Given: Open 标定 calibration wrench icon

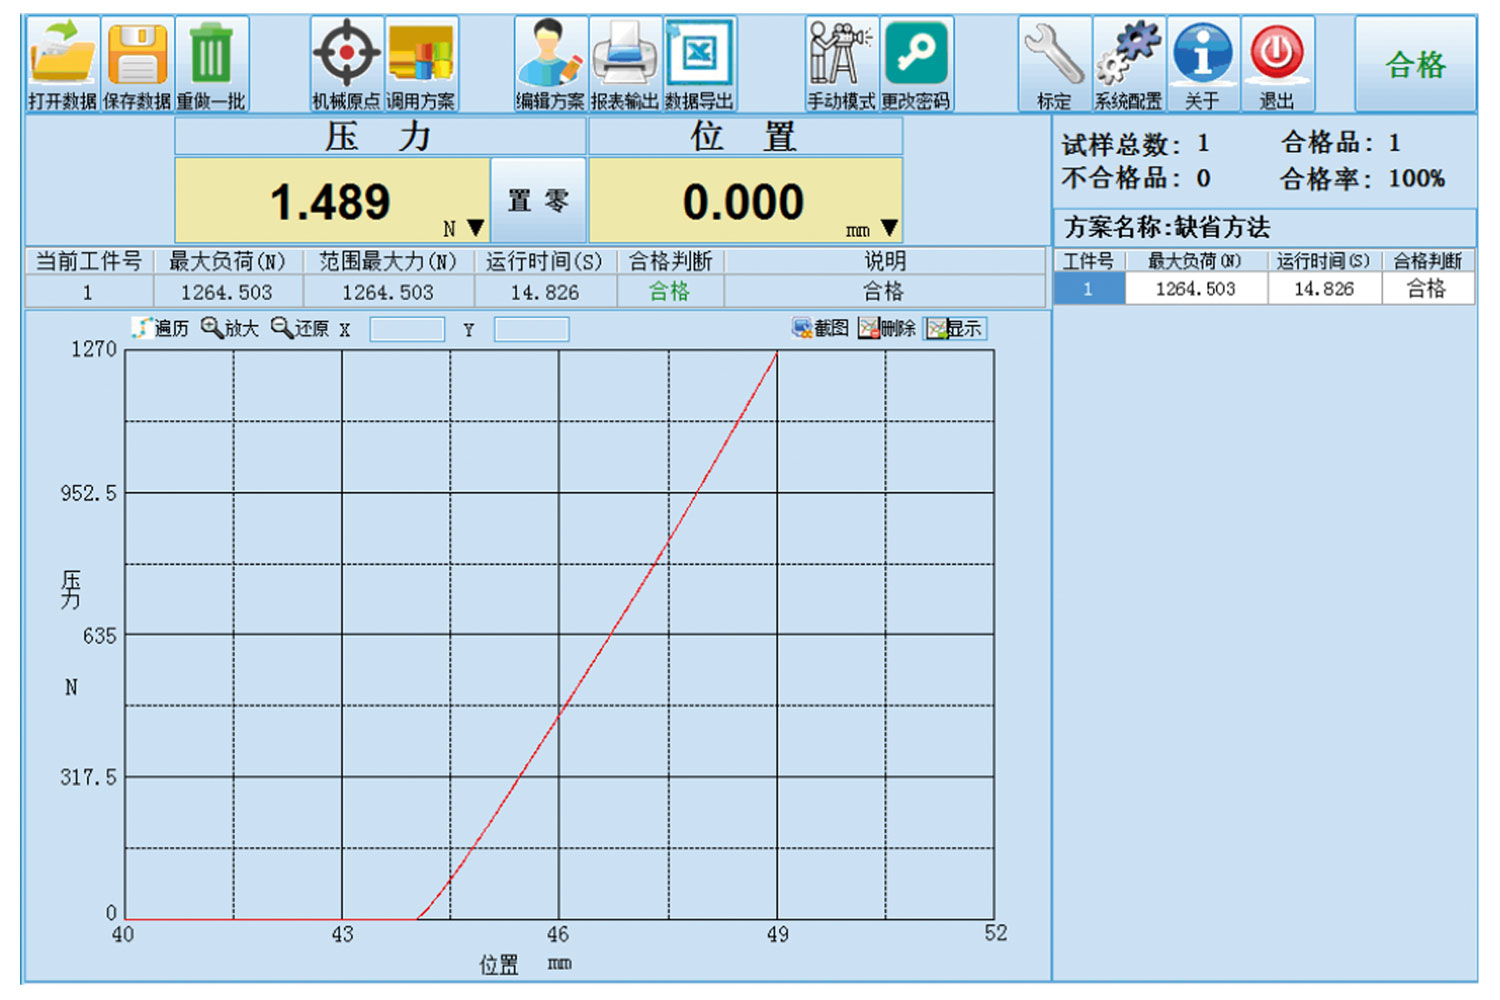Looking at the screenshot, I should coord(1054,64).
